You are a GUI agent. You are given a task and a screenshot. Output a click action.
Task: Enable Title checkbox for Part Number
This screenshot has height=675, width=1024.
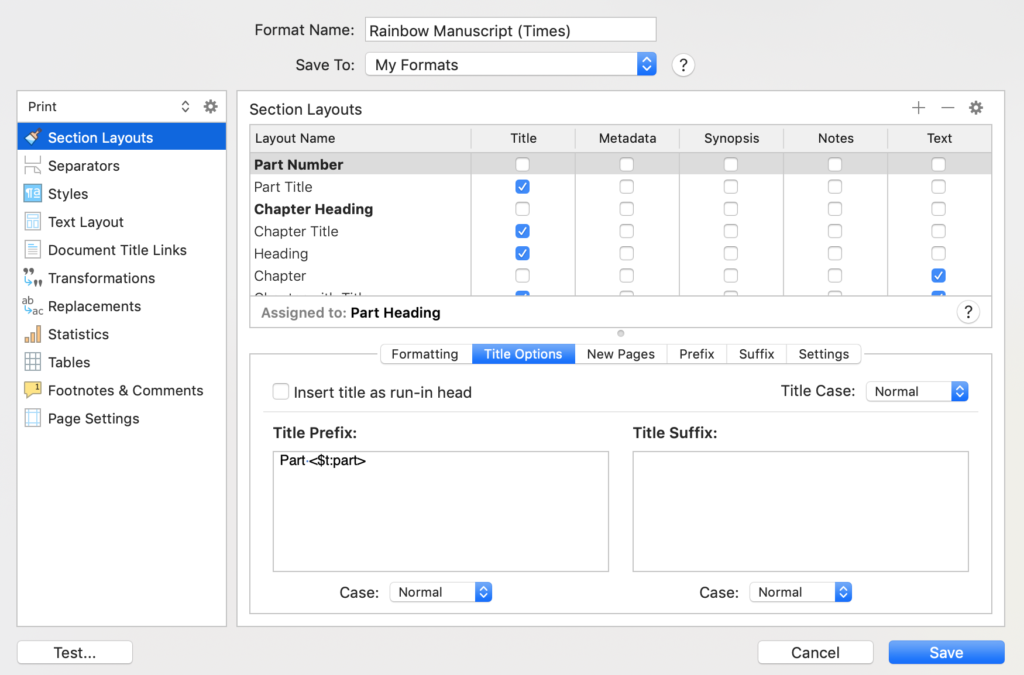click(522, 164)
